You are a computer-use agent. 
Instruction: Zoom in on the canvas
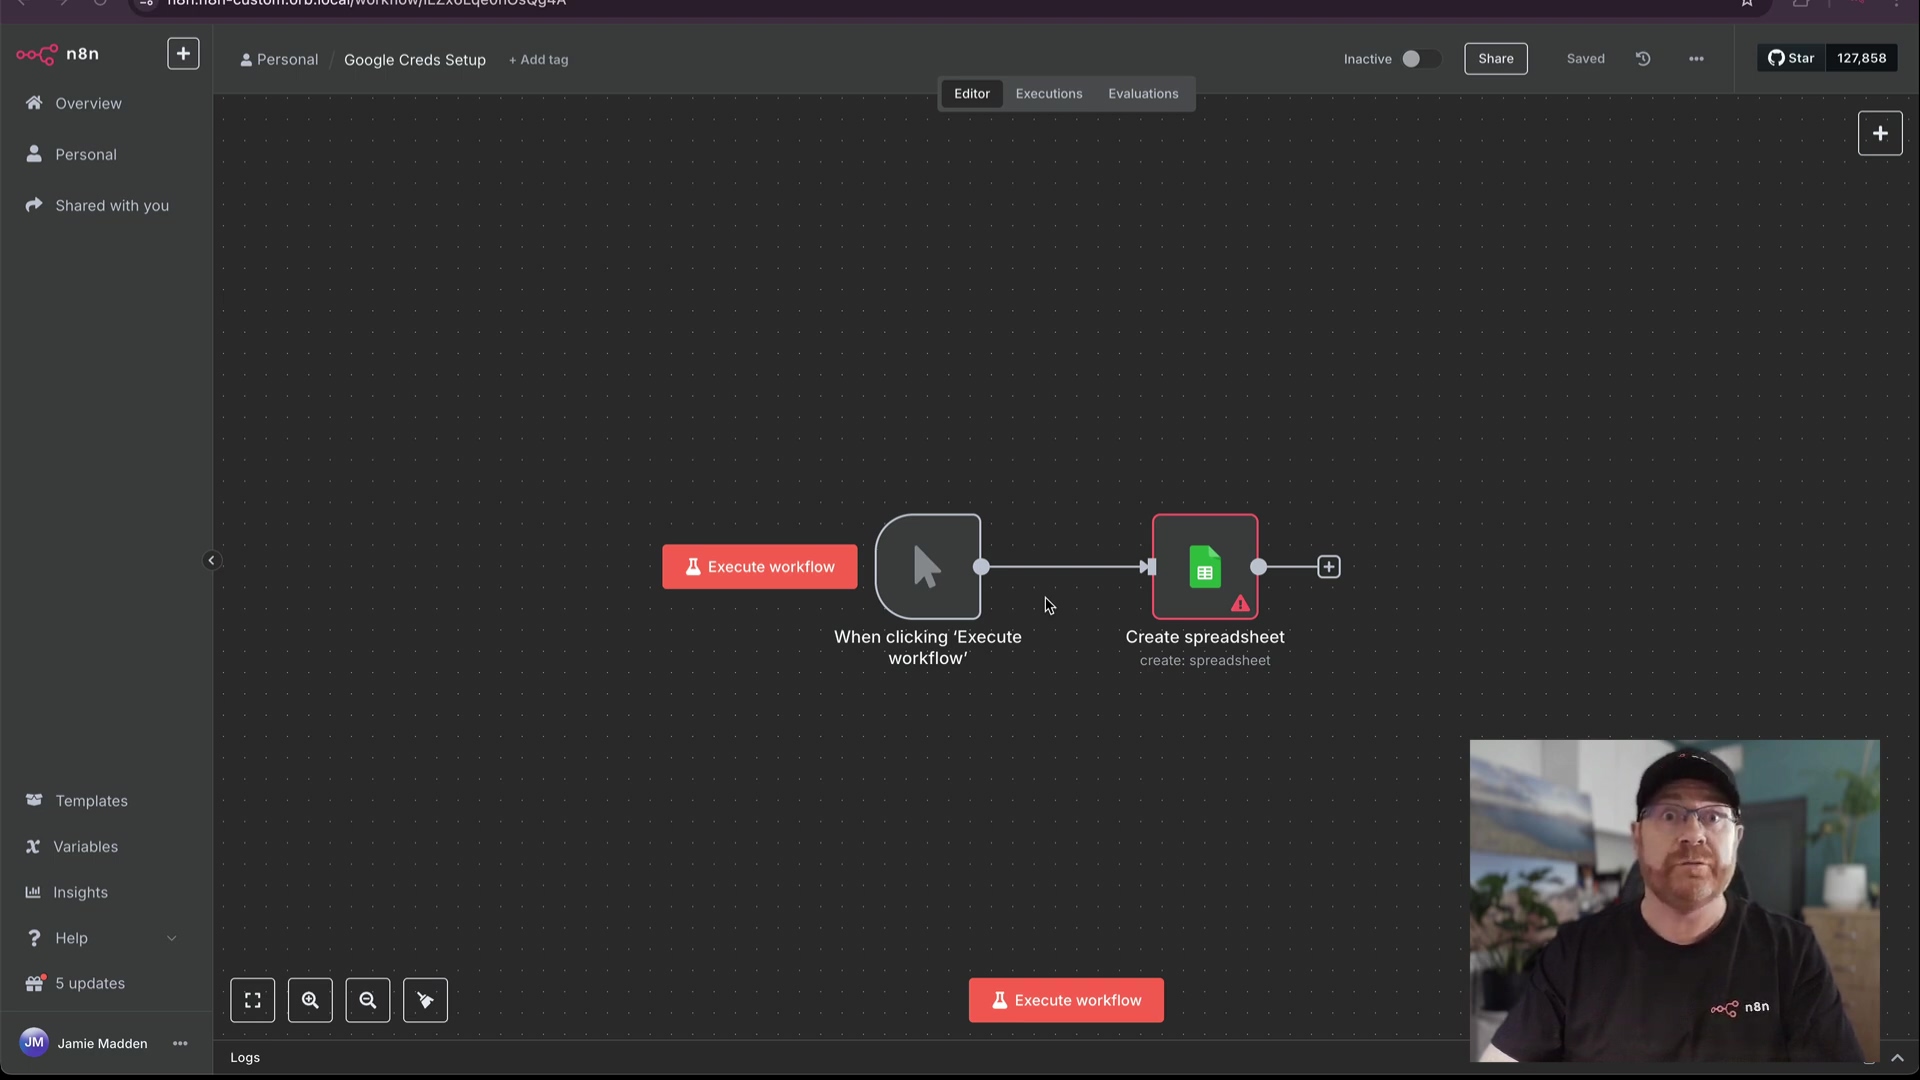[310, 1000]
